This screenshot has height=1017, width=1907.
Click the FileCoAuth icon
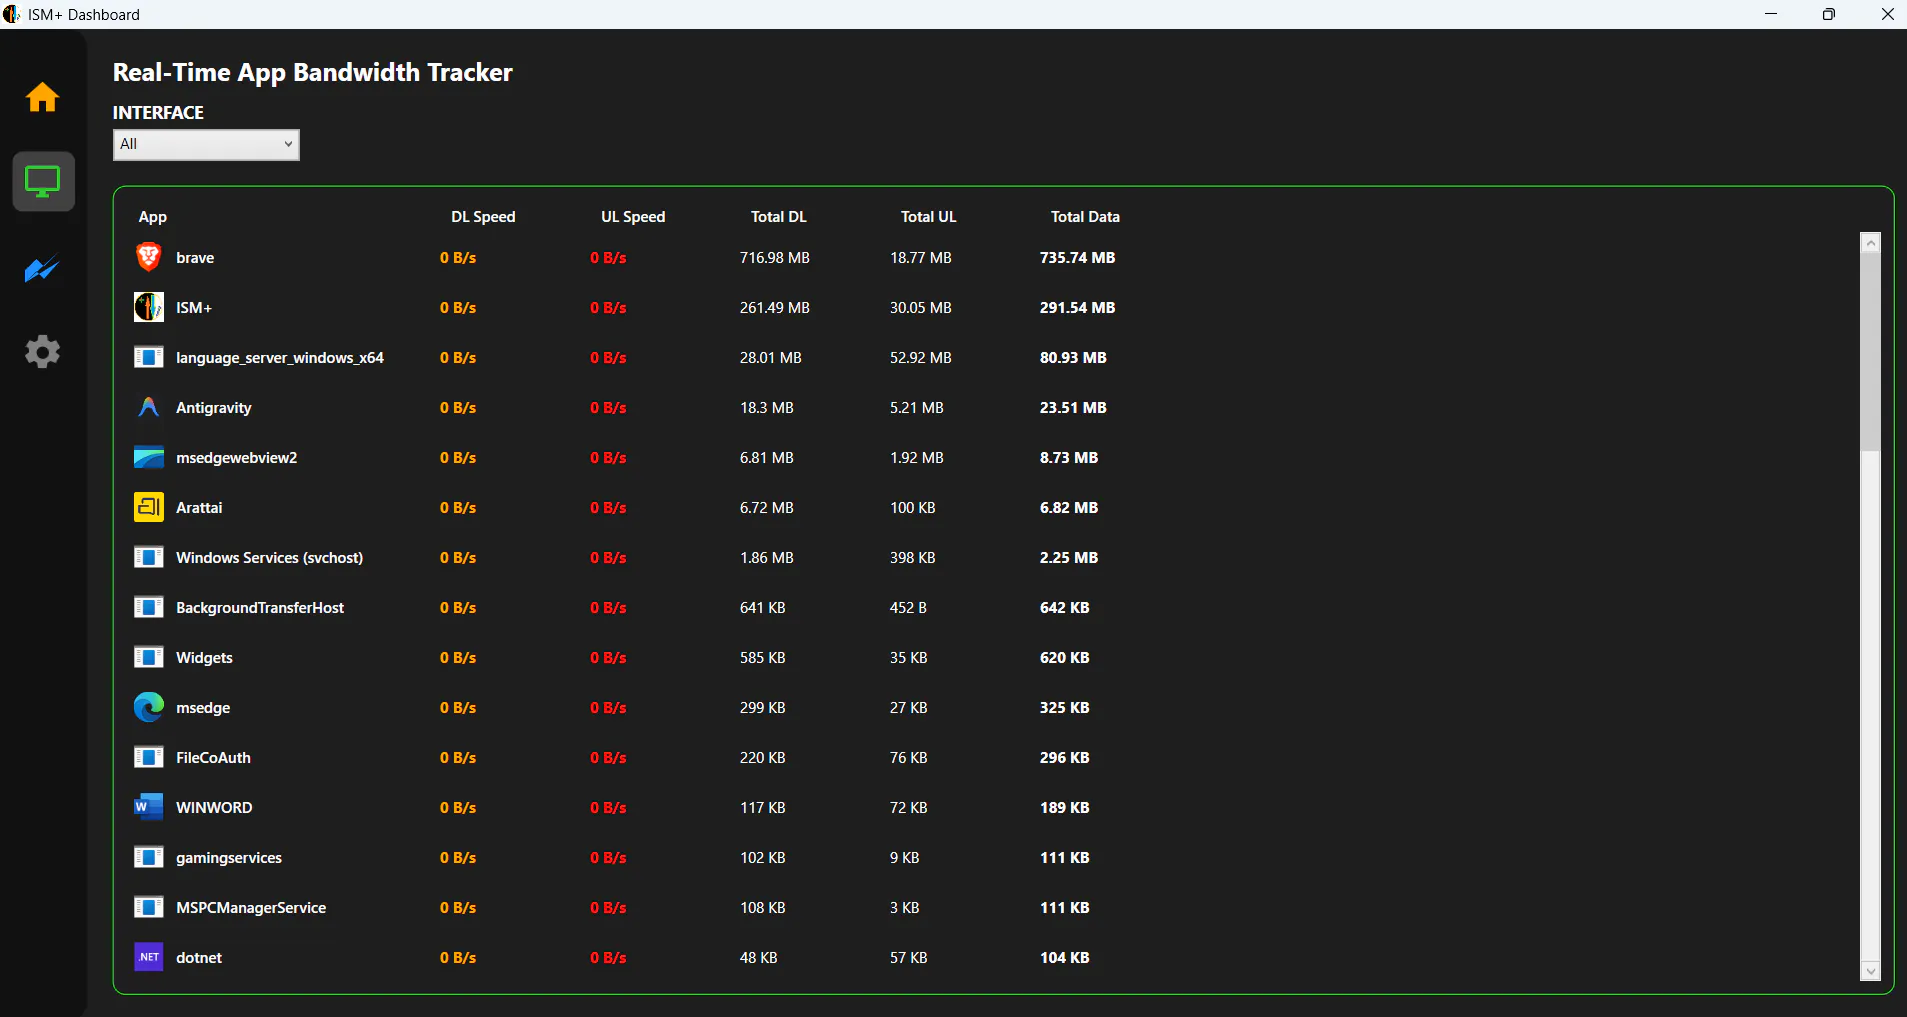(x=149, y=757)
